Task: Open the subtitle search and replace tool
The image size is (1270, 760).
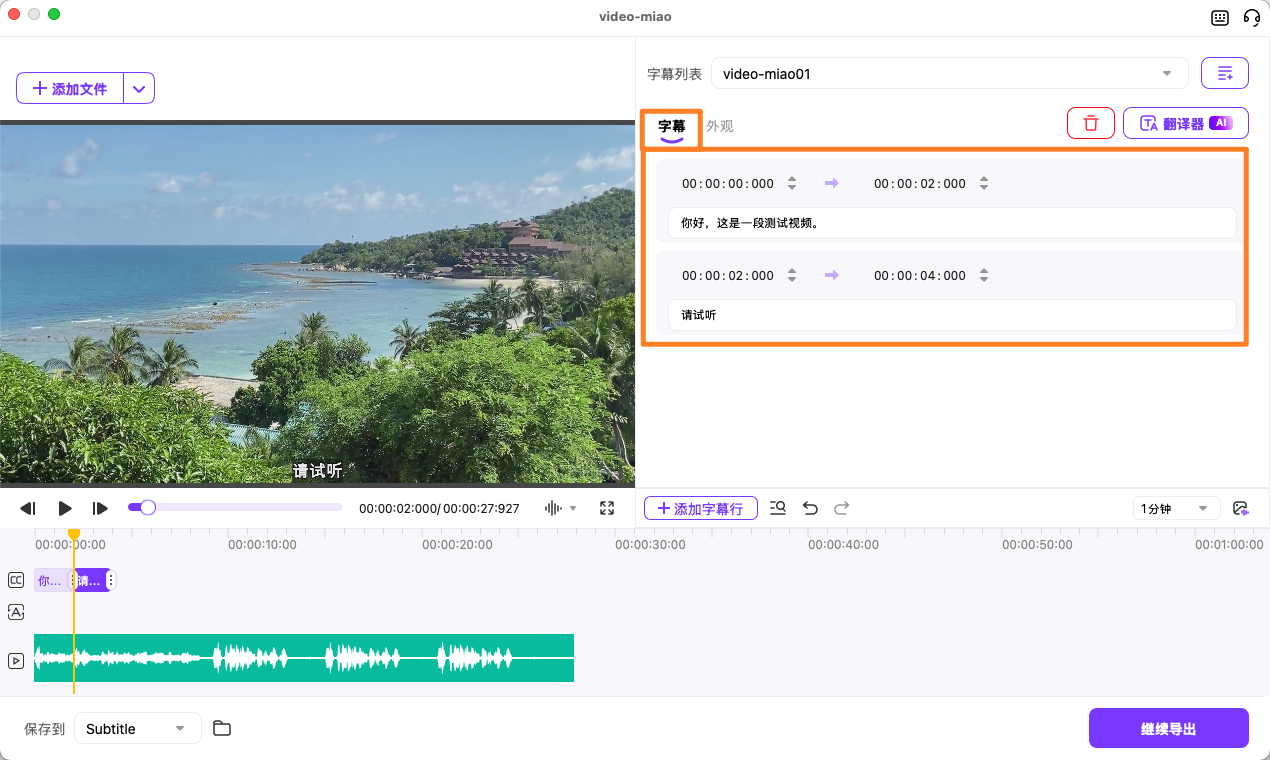Action: [x=778, y=508]
